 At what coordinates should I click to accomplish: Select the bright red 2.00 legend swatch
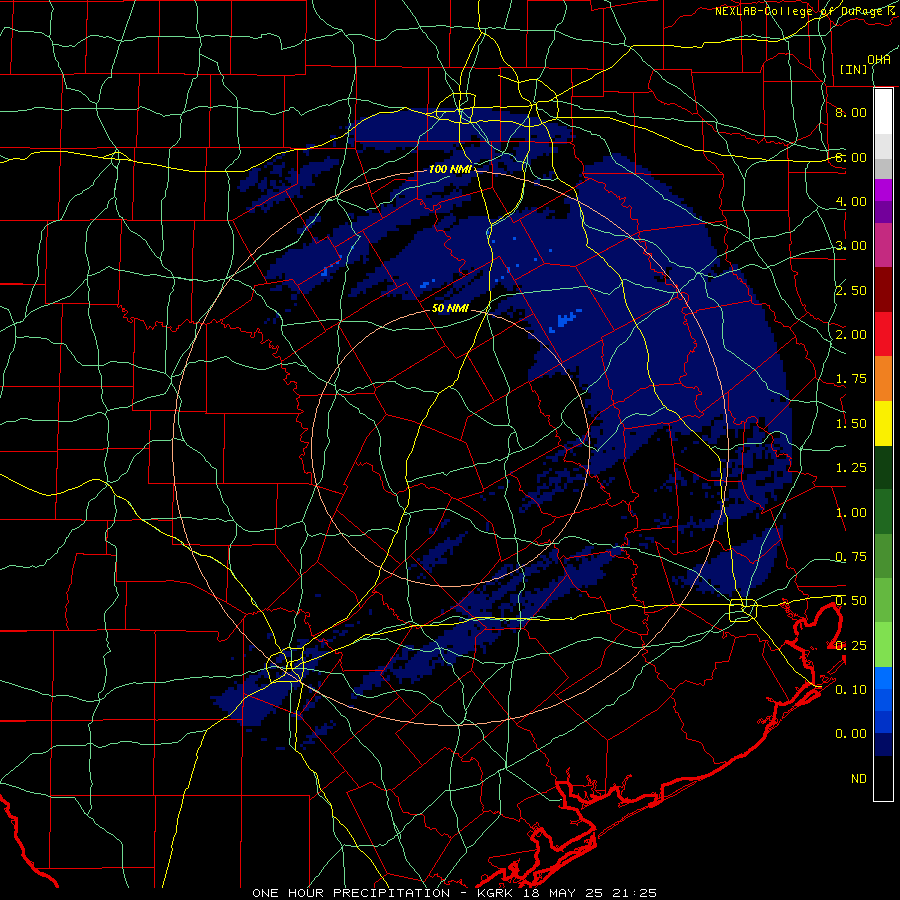(x=883, y=334)
